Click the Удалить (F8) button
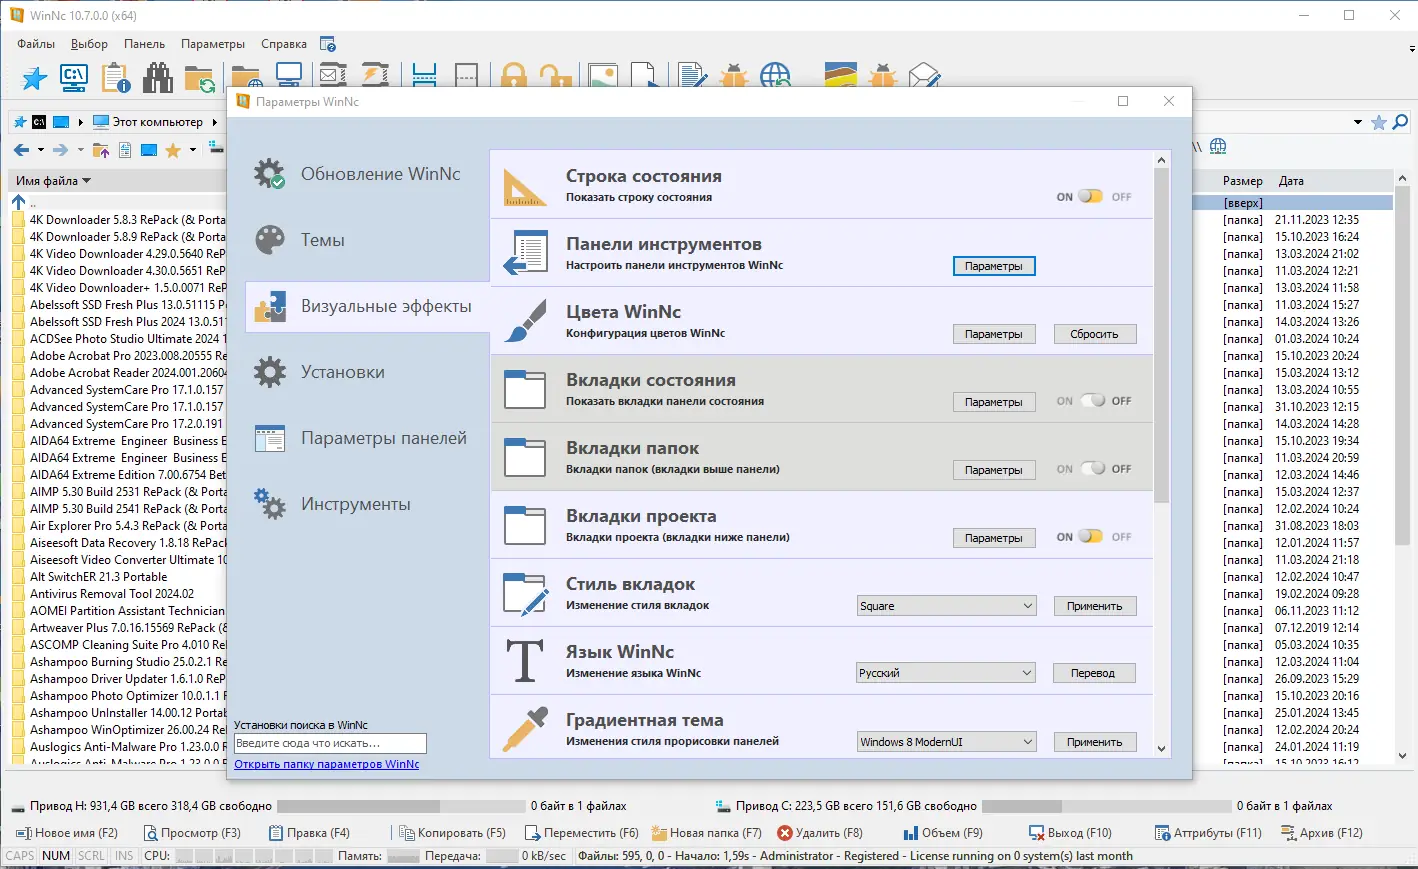Image resolution: width=1418 pixels, height=869 pixels. [x=820, y=833]
